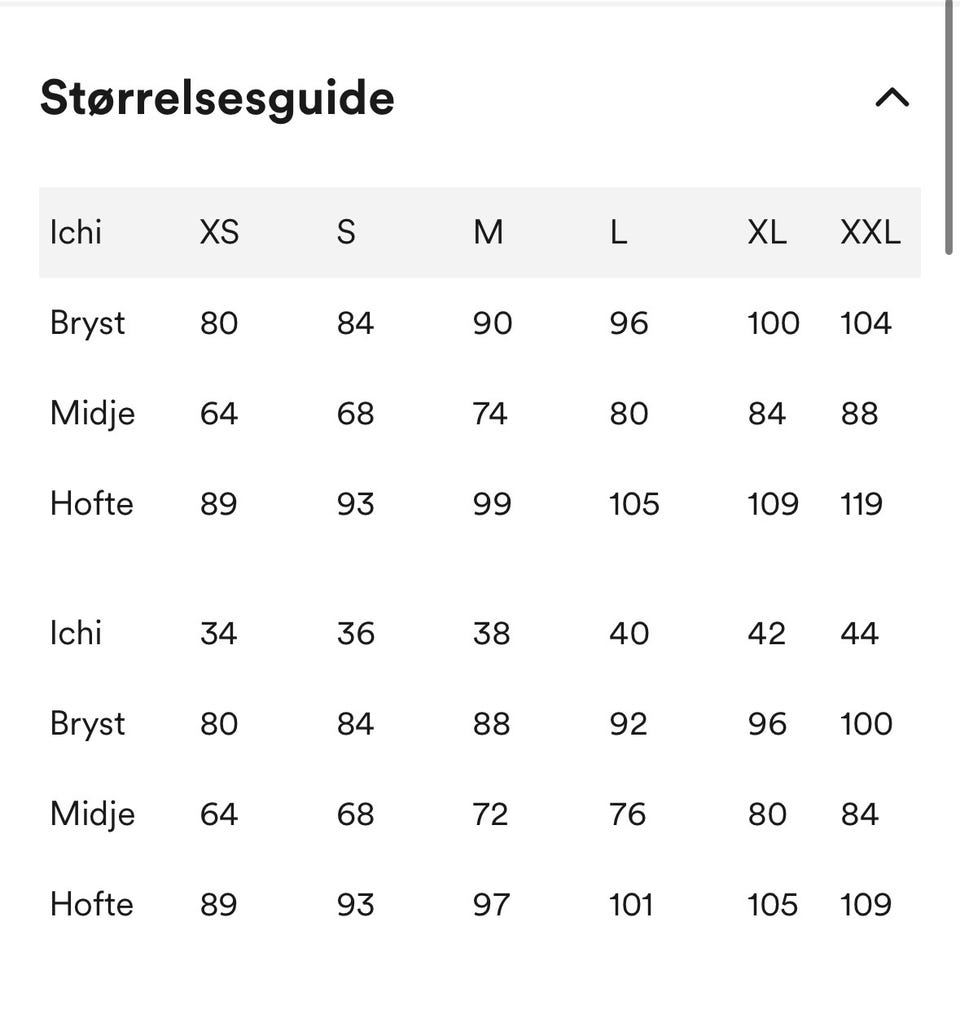Click the Ichi label in the gray header row
Viewport: 960px width, 1014px height.
tap(76, 233)
